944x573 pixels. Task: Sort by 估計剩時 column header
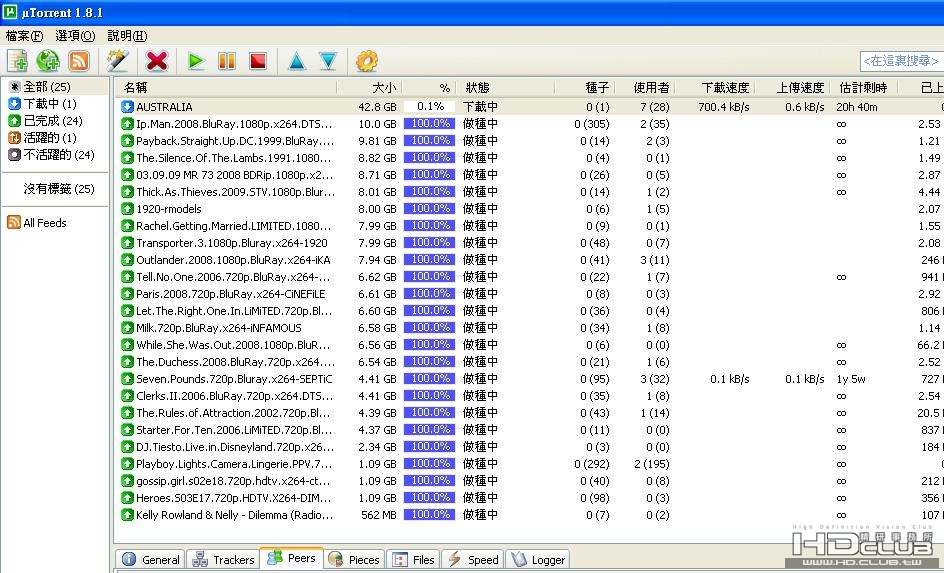864,88
